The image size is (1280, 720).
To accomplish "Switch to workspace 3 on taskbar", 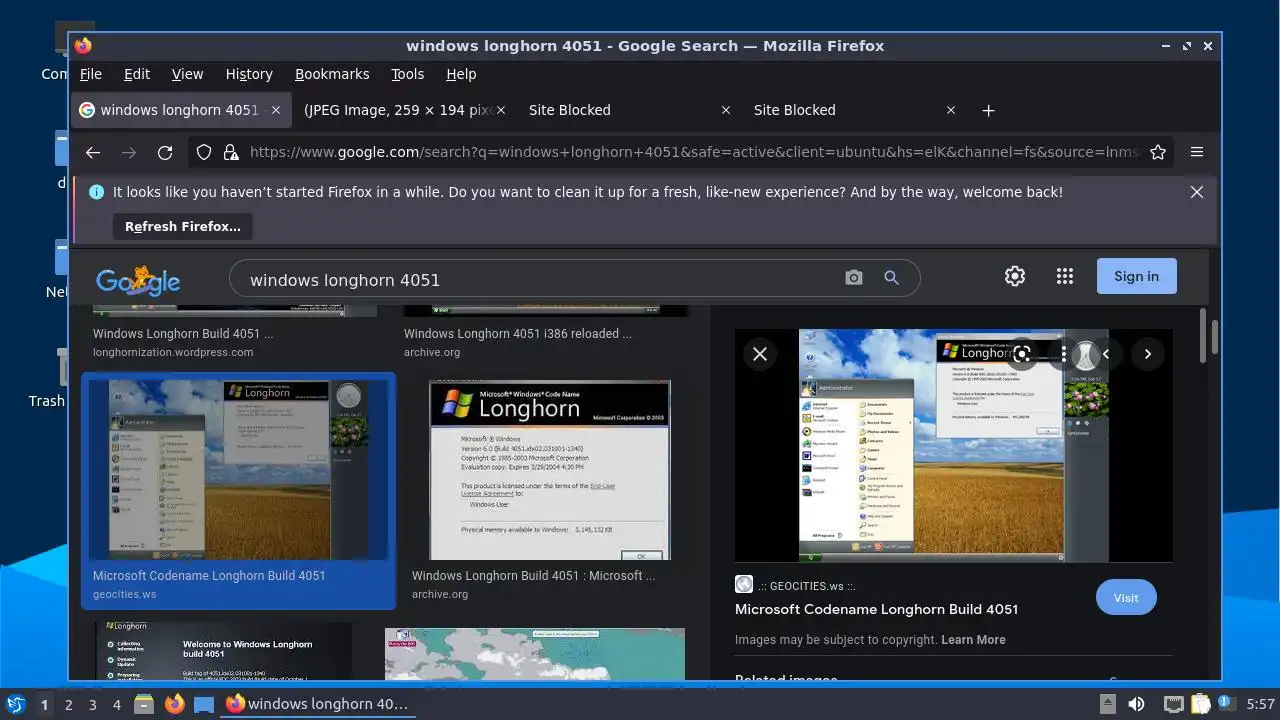I will [x=92, y=705].
